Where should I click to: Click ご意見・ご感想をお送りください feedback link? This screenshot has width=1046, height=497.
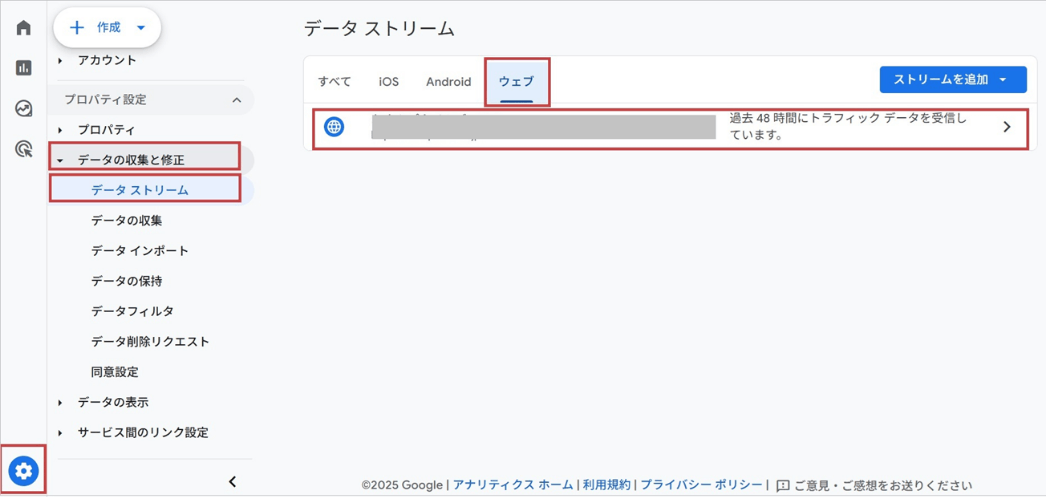883,485
